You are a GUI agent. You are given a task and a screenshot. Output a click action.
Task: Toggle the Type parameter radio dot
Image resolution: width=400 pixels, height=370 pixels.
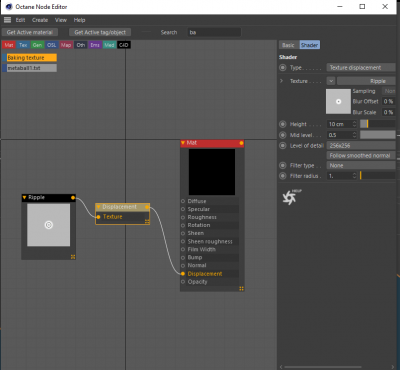click(x=283, y=68)
